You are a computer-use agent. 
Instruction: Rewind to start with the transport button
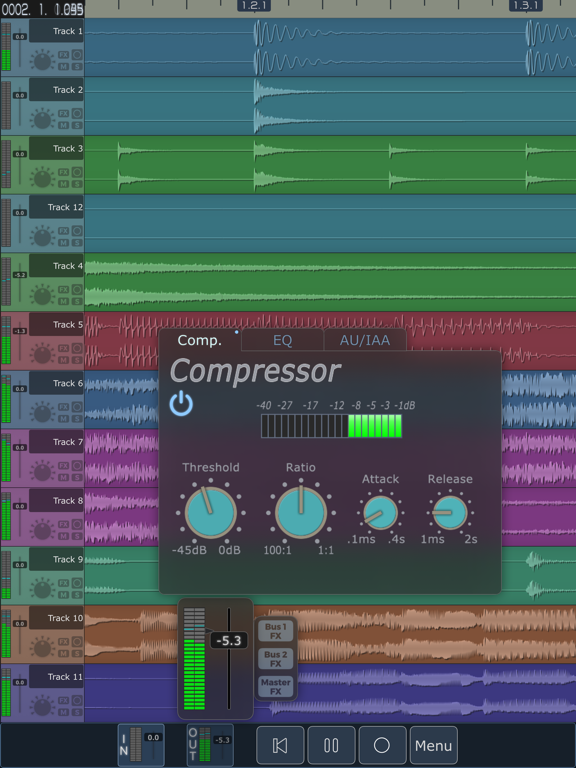[x=280, y=745]
